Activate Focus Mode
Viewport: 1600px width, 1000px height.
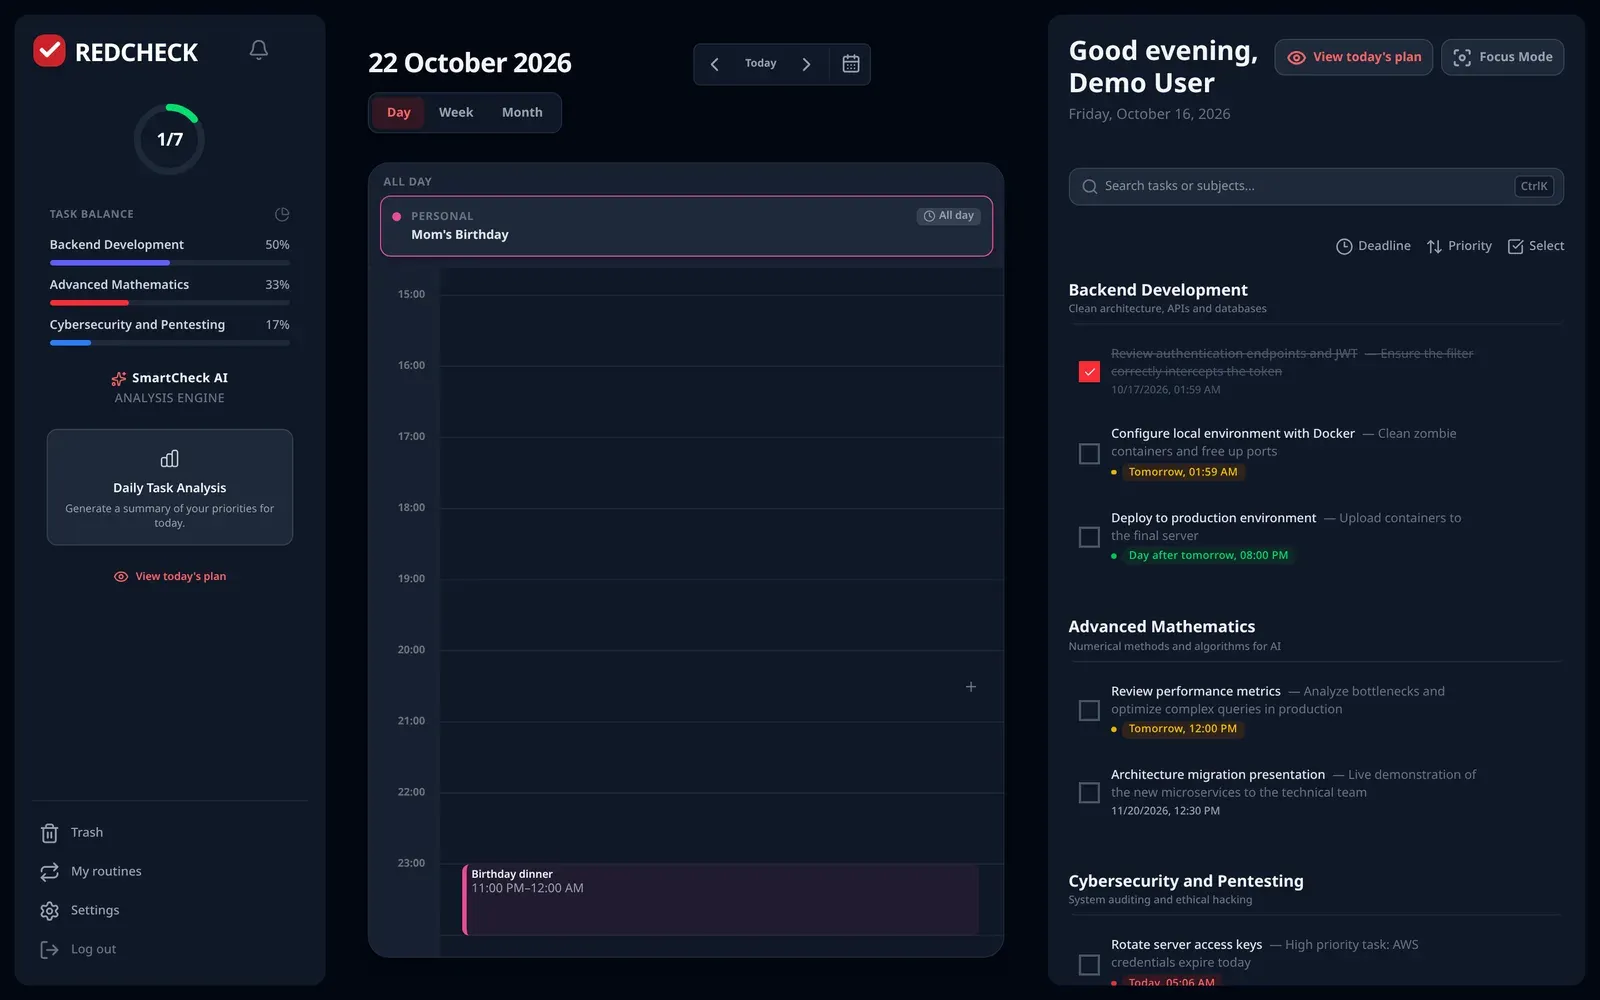(x=1502, y=57)
